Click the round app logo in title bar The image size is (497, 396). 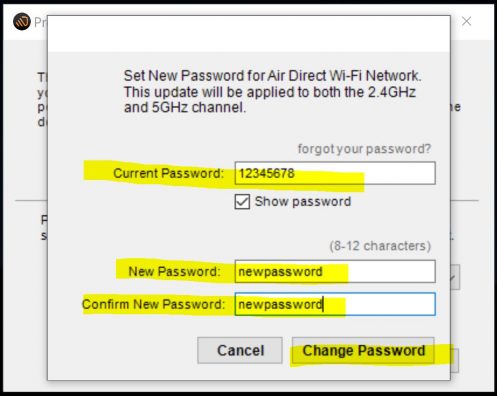(22, 21)
